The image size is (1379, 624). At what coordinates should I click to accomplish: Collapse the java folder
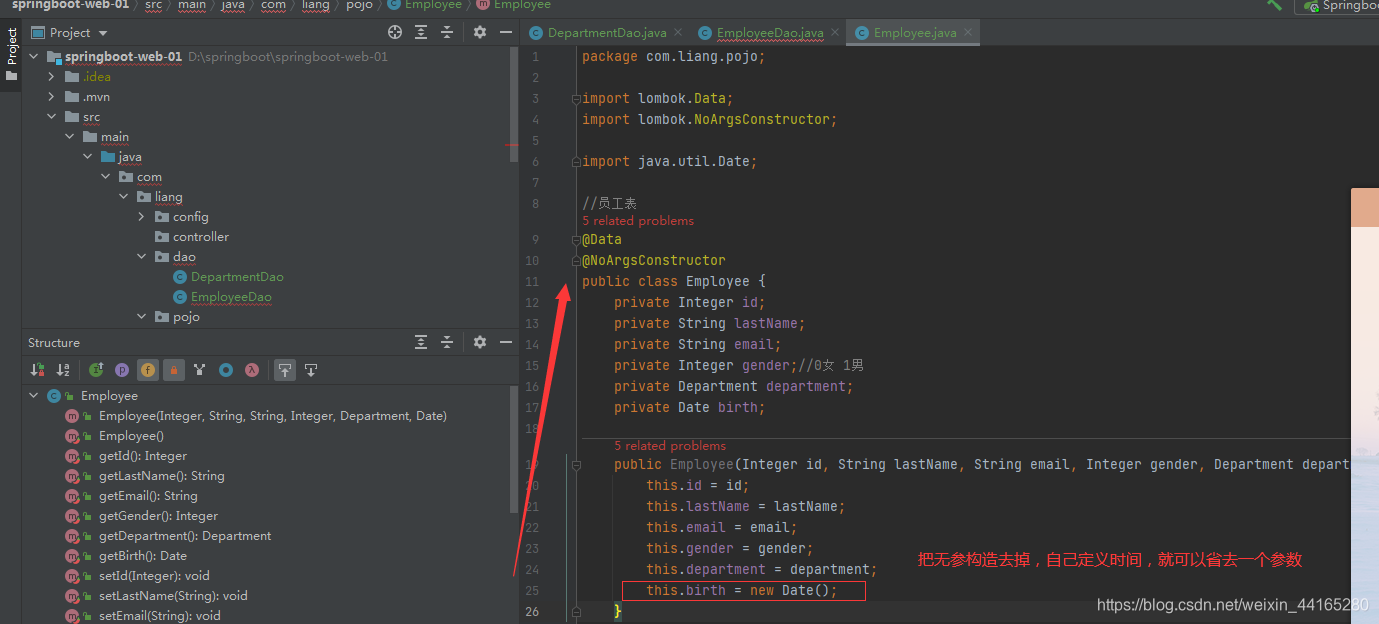pos(87,157)
